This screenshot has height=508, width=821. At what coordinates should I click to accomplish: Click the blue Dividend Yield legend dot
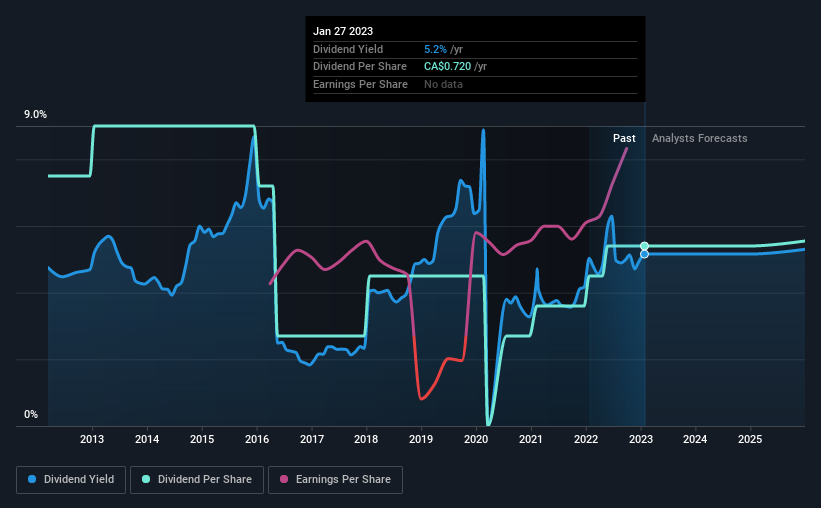[x=32, y=479]
